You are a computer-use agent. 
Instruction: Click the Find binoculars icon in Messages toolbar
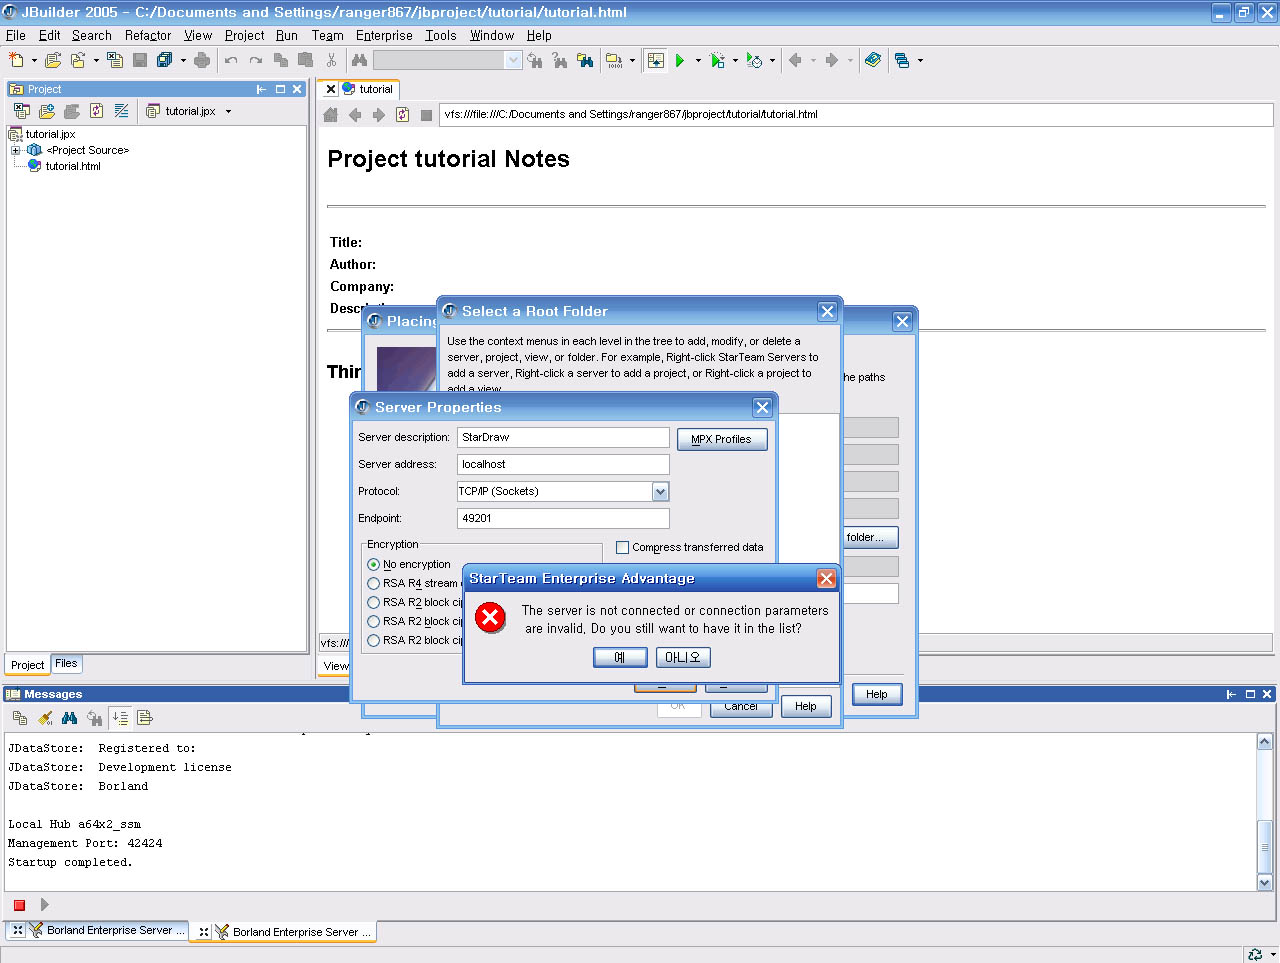point(69,717)
